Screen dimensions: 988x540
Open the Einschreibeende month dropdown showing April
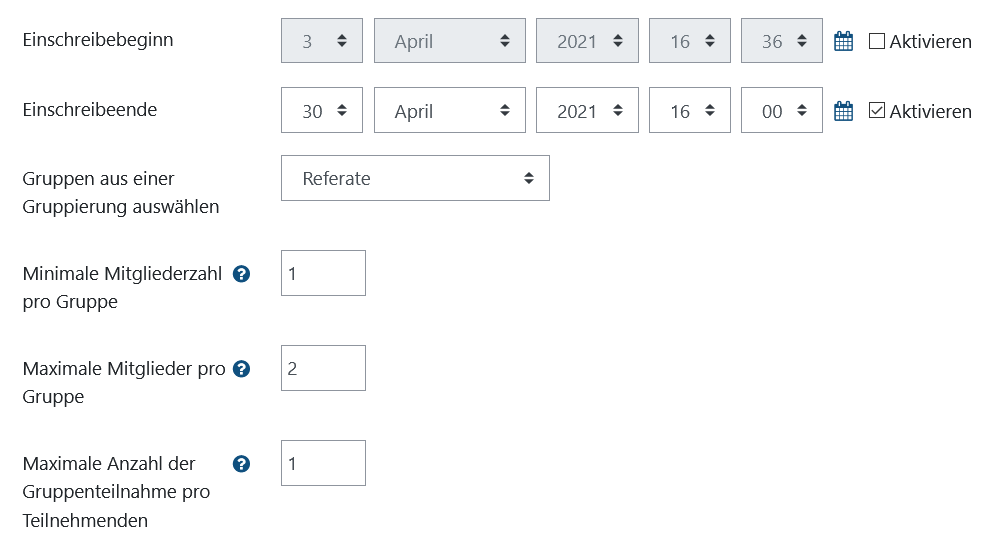(449, 111)
